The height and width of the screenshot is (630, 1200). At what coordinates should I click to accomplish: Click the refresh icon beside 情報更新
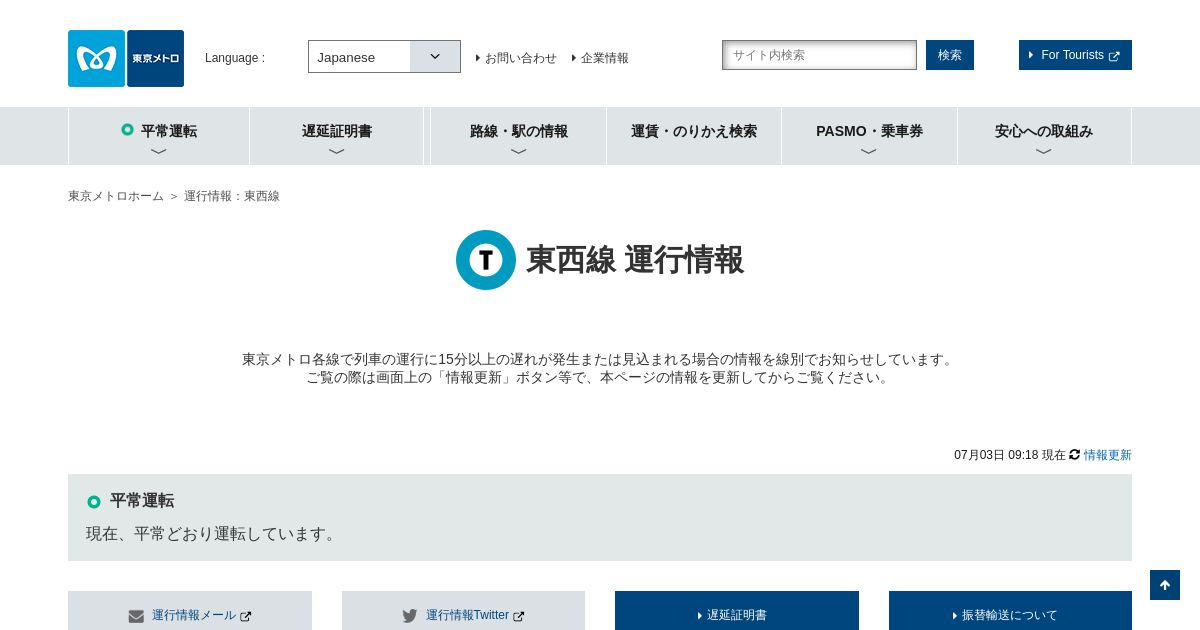click(1075, 454)
